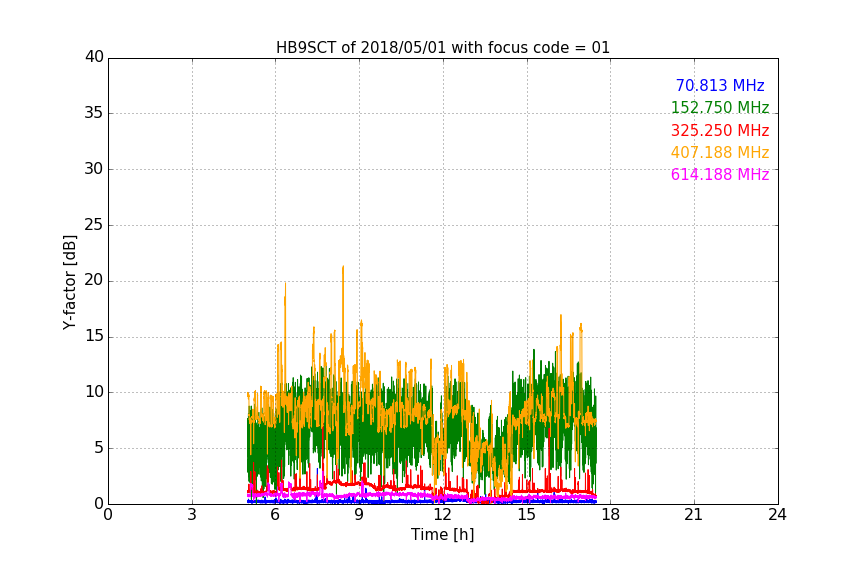Click the x-axis tick label 21
Screen dimensions: 864x576
(694, 515)
